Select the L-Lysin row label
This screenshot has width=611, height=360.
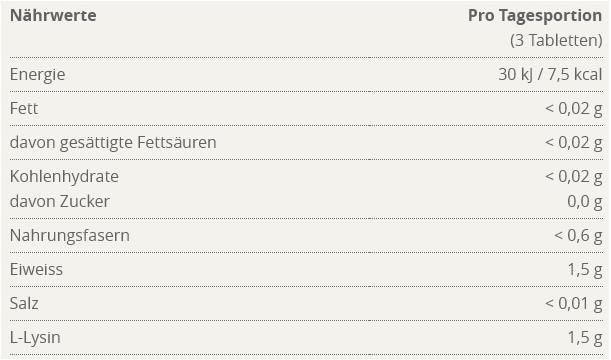[35, 338]
